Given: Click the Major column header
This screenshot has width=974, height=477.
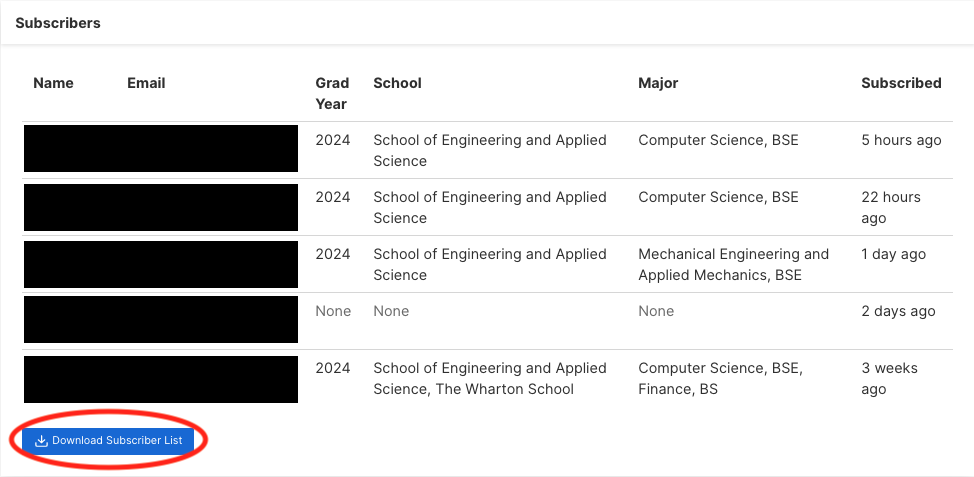Looking at the screenshot, I should (x=658, y=83).
